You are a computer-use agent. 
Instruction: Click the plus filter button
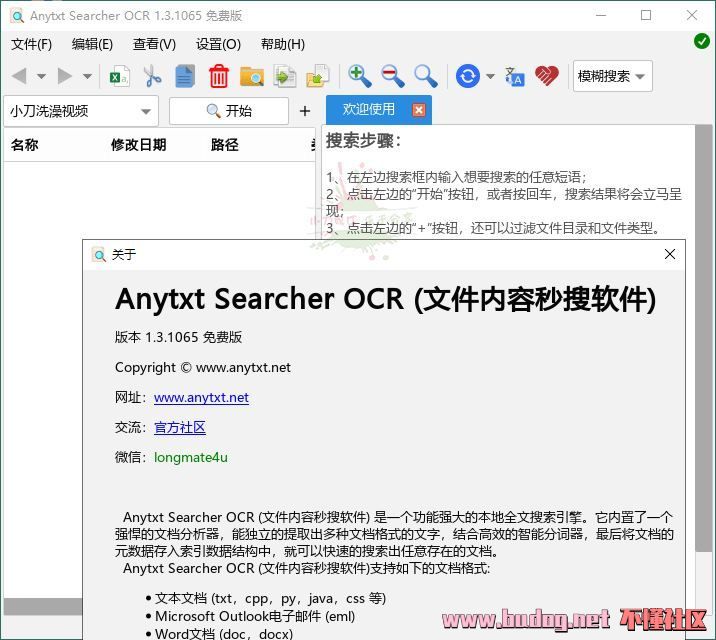click(305, 111)
